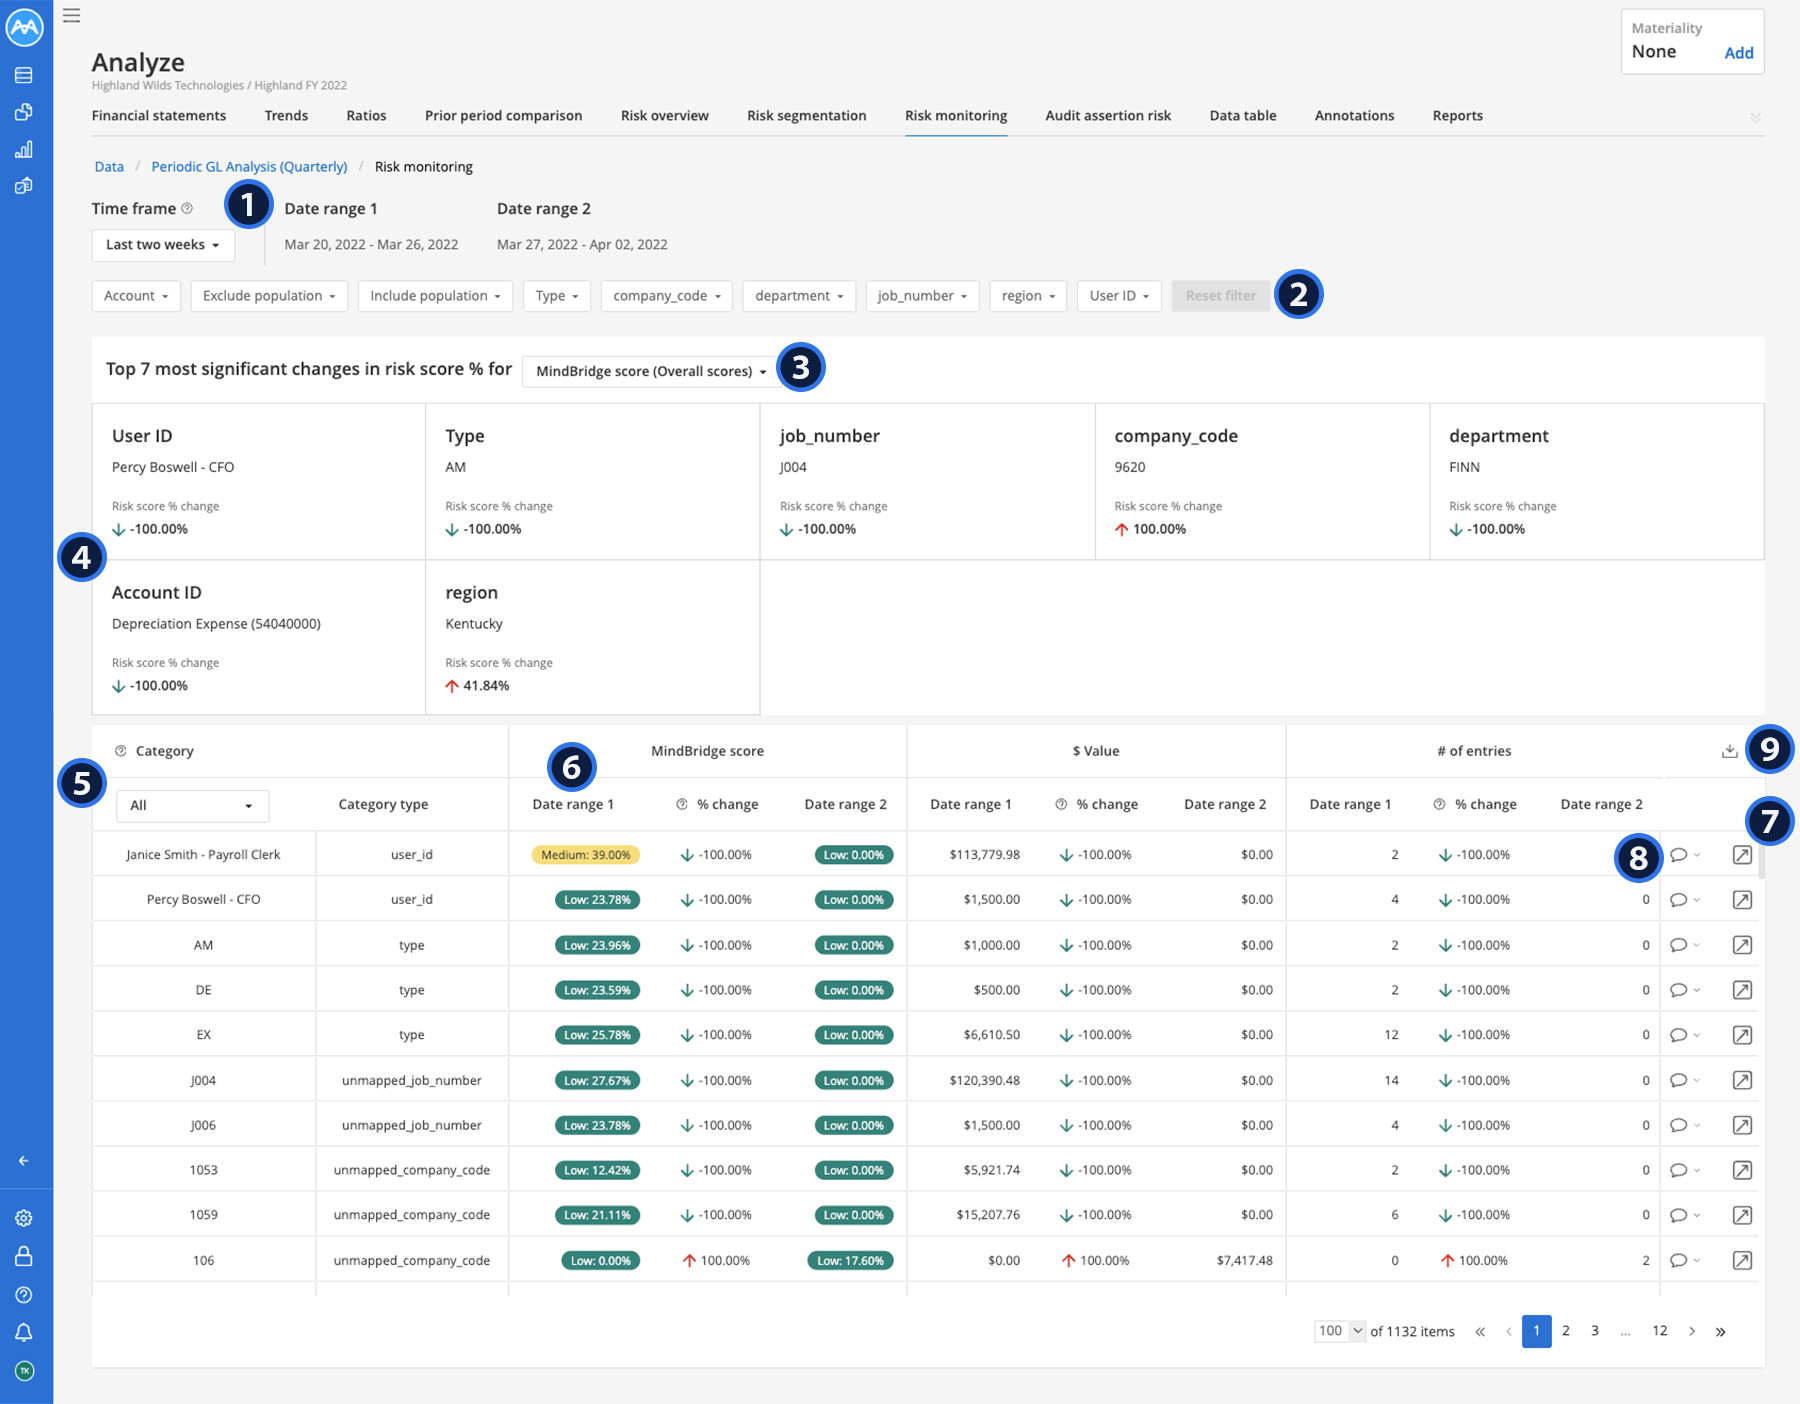Collapse sidebar with the left arrow icon
The height and width of the screenshot is (1404, 1800).
24,1161
